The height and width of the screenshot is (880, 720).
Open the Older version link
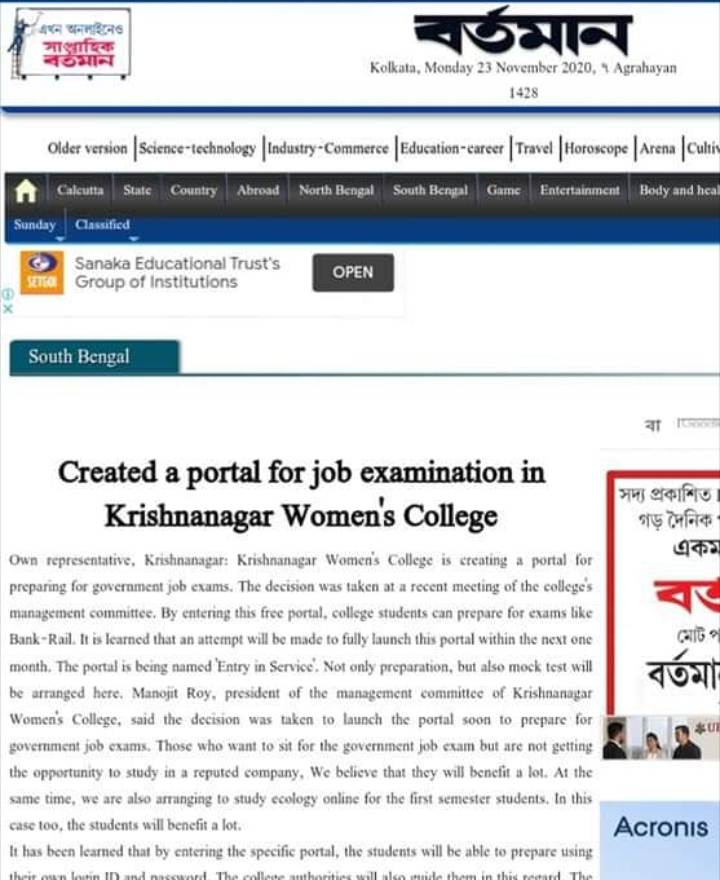pyautogui.click(x=87, y=149)
